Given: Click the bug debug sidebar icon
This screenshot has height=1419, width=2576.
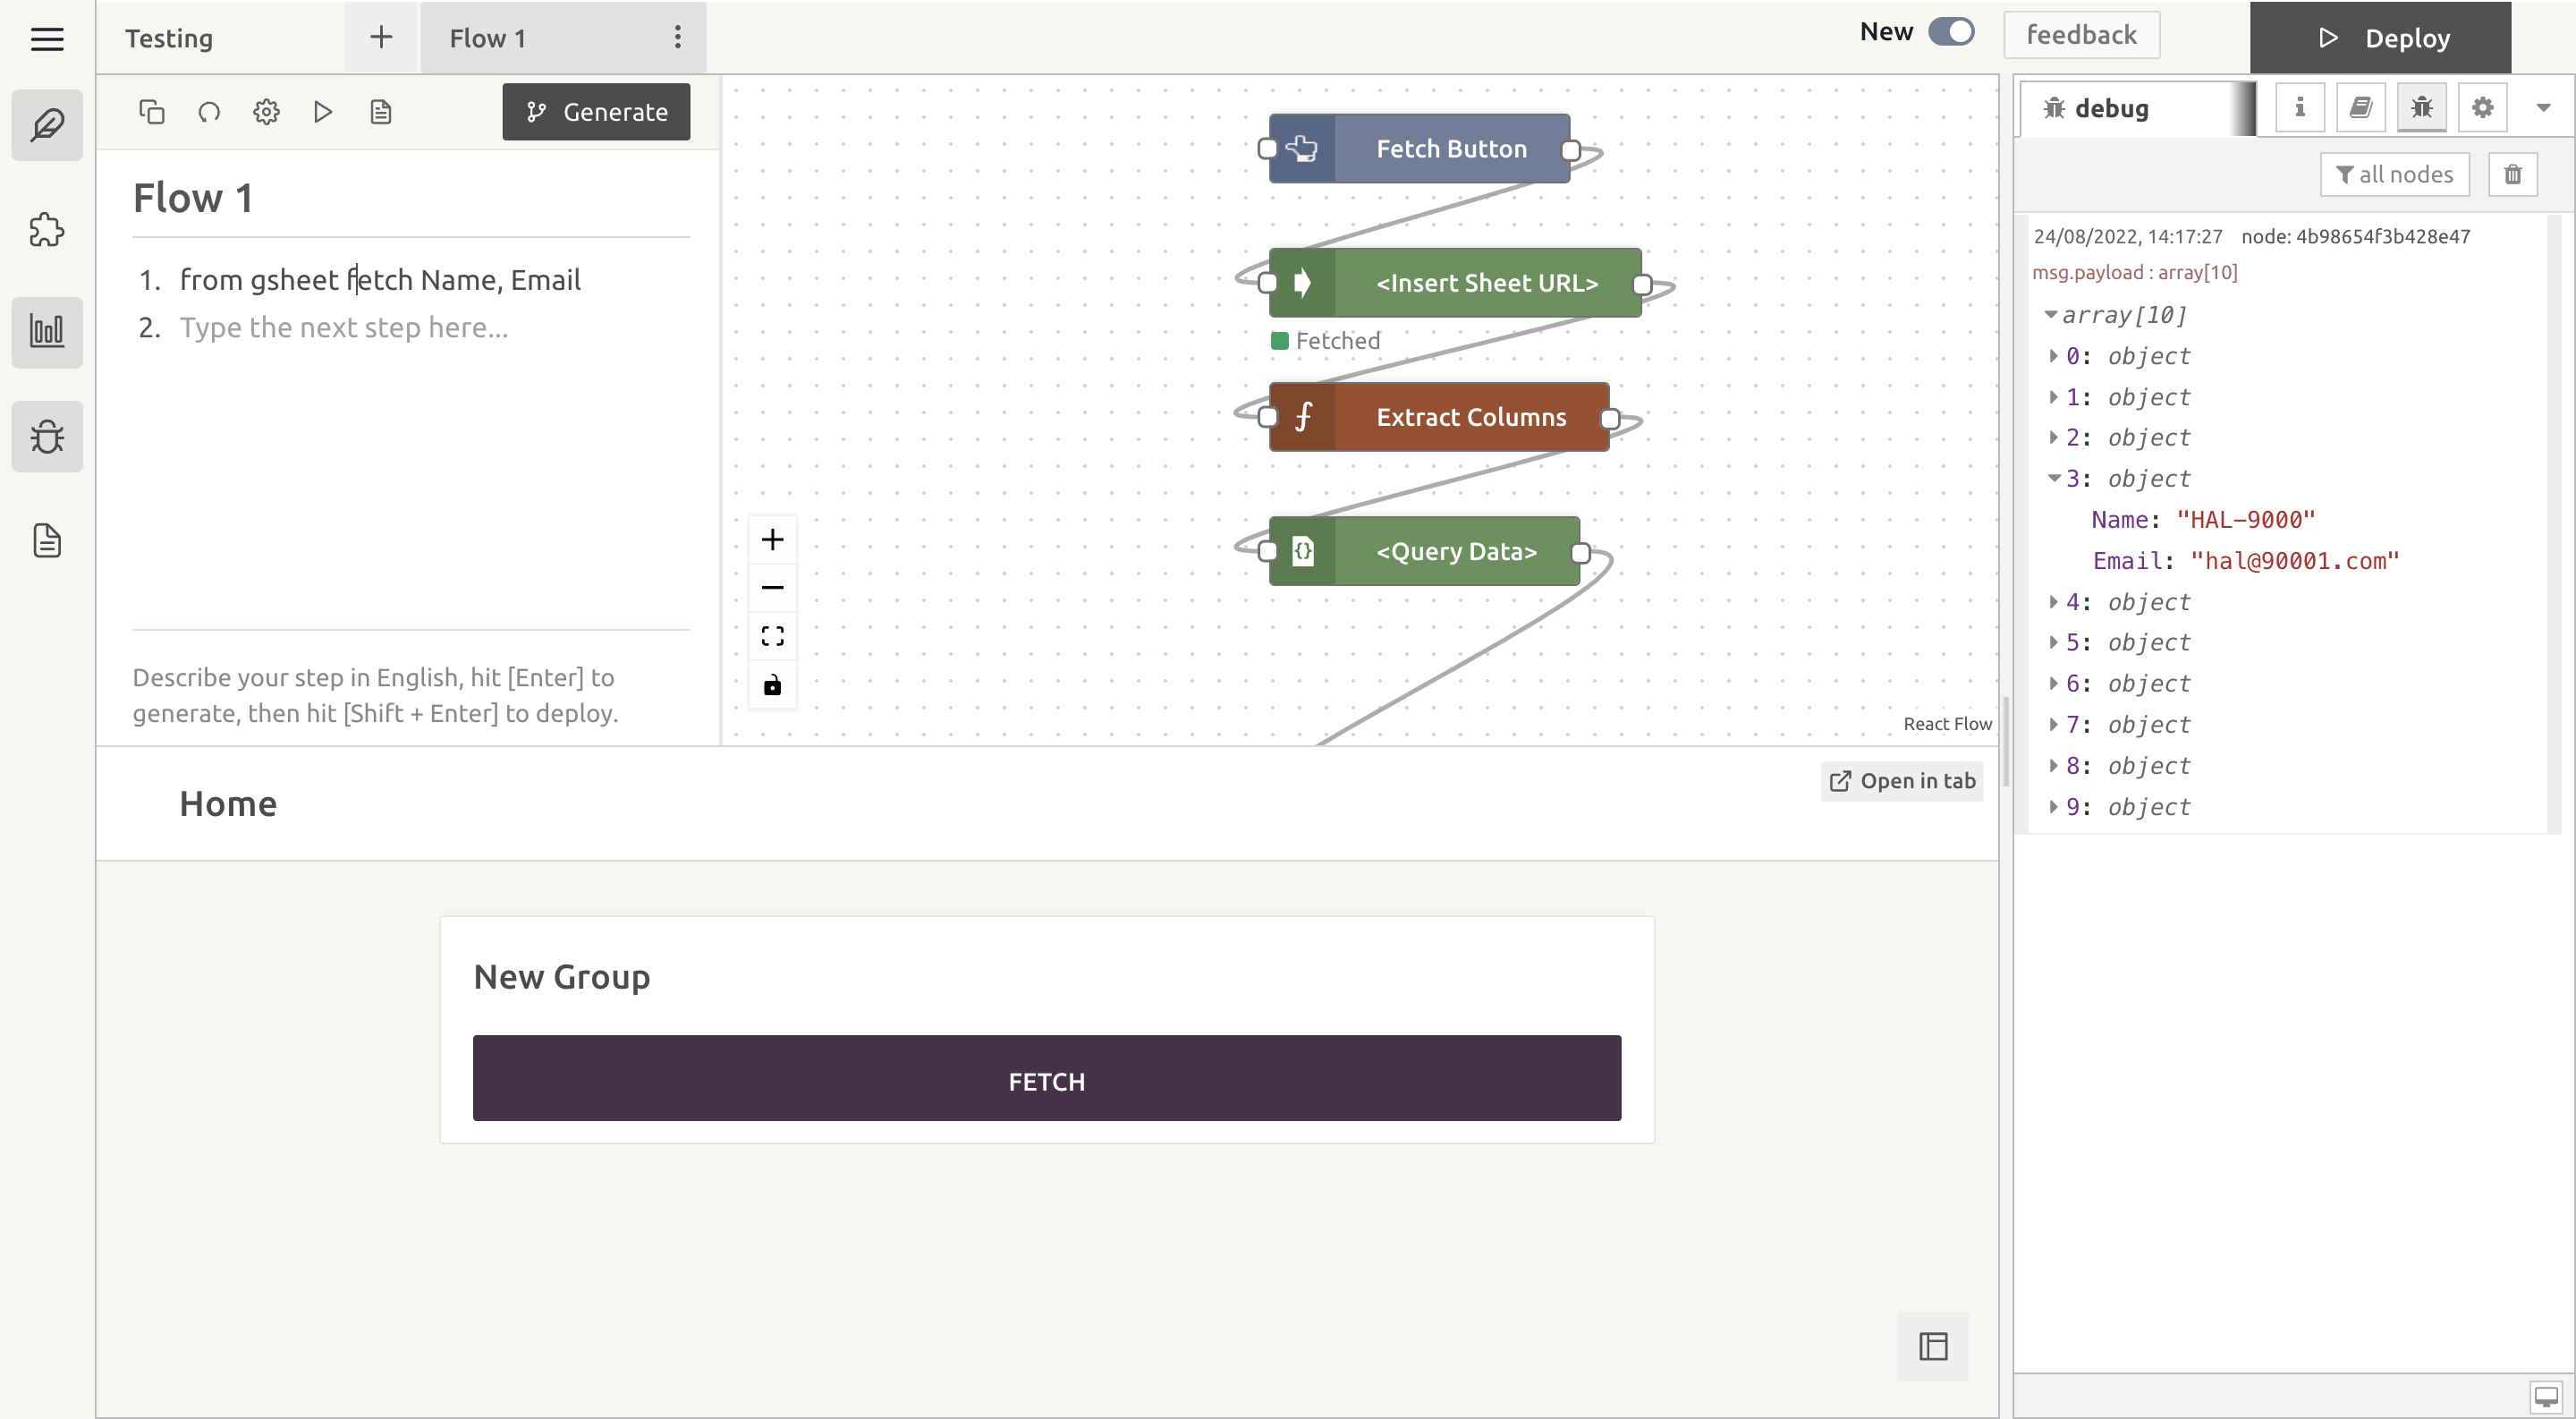Looking at the screenshot, I should (x=47, y=436).
